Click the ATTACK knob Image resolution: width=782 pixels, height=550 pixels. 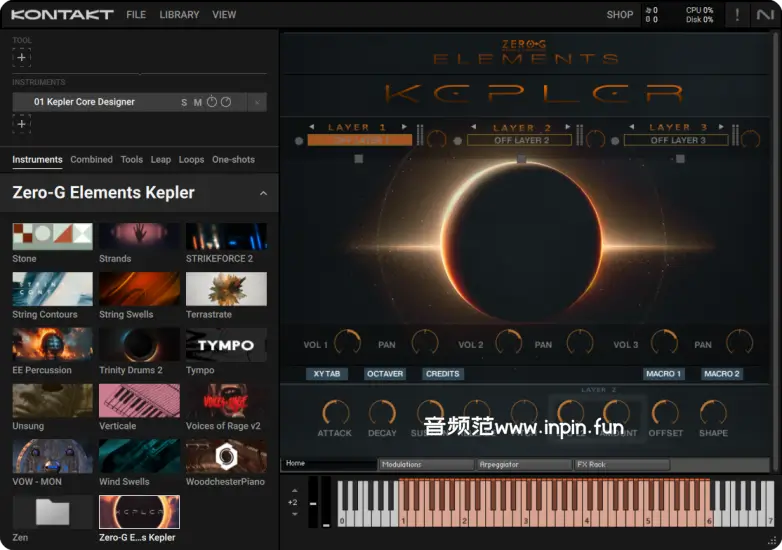click(335, 411)
